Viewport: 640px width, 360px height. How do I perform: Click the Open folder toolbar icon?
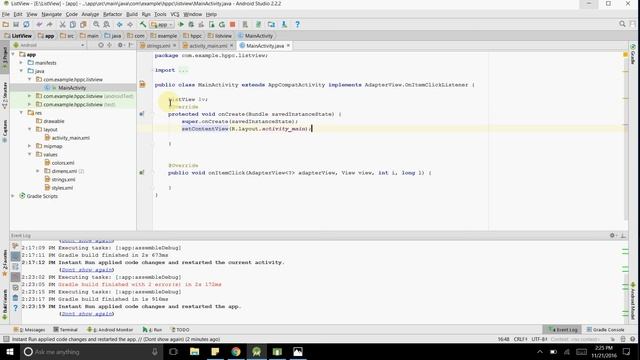coord(6,24)
